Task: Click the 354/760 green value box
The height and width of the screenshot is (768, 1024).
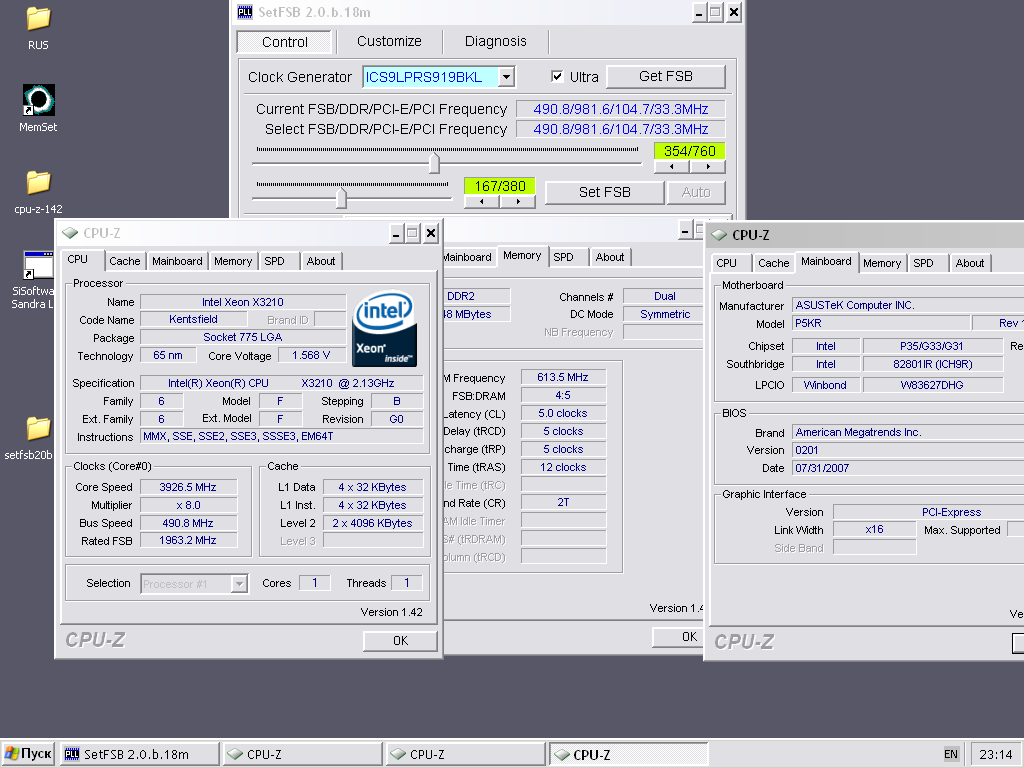Action: [x=690, y=152]
